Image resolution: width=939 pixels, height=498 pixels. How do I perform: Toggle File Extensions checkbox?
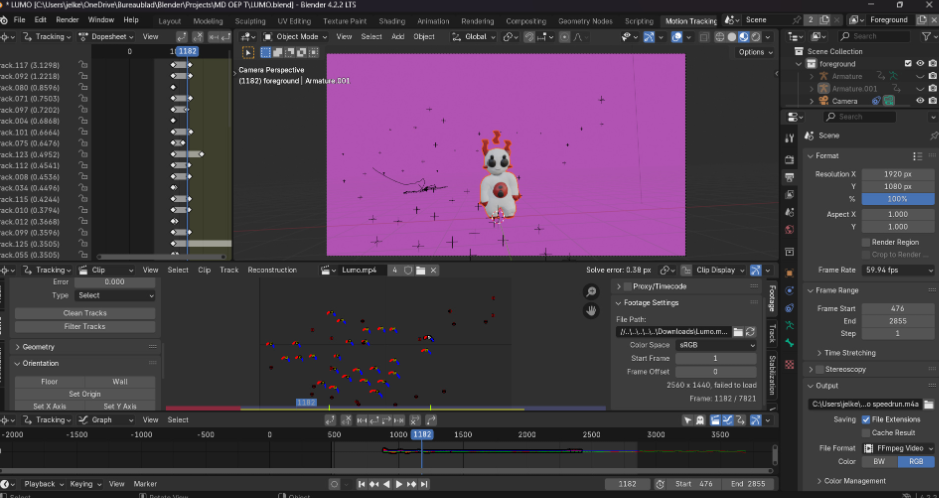point(865,419)
